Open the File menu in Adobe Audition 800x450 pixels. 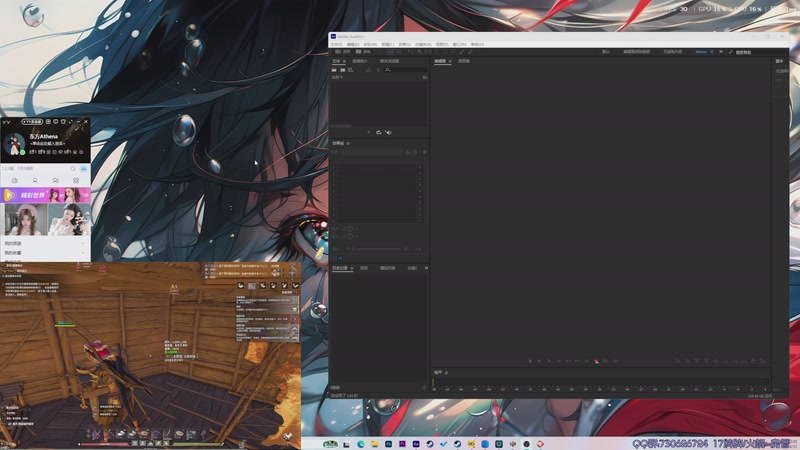[x=337, y=44]
